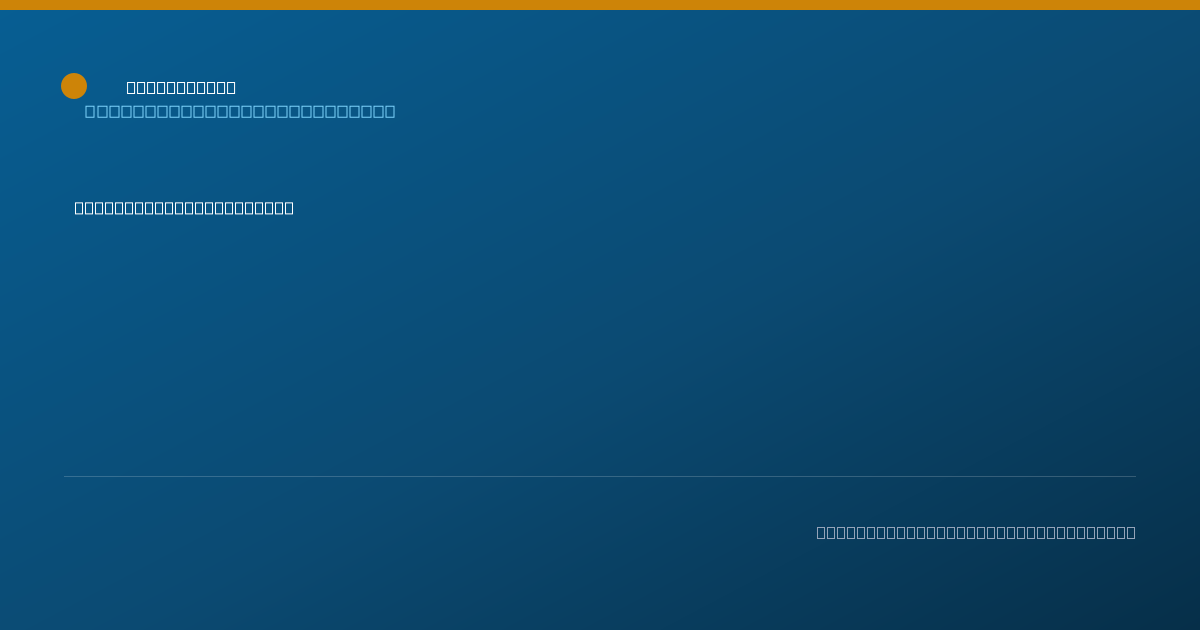Click the last character of the footer text

(x=1130, y=533)
